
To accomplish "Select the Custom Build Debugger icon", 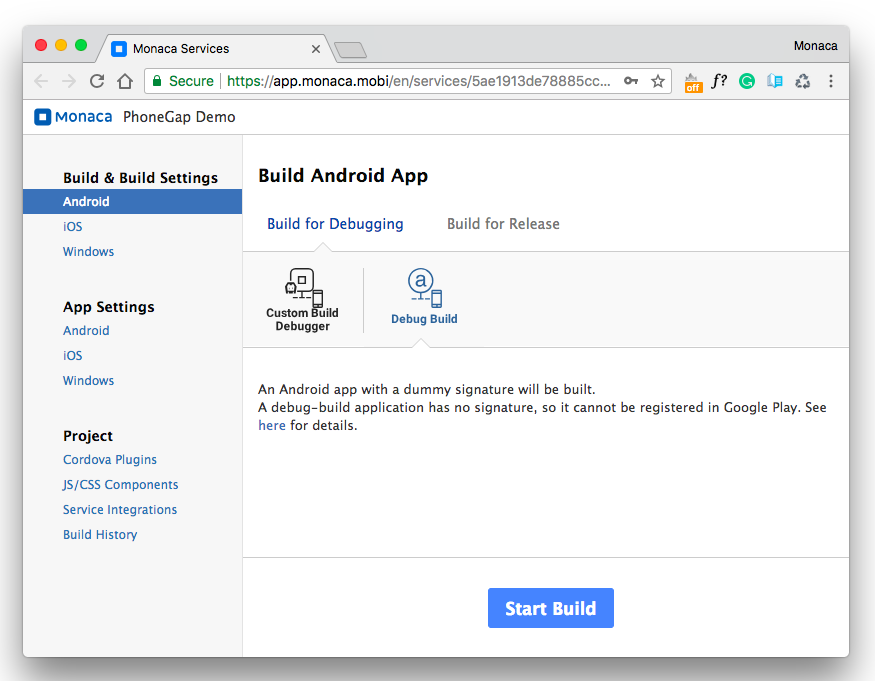I will tap(302, 287).
